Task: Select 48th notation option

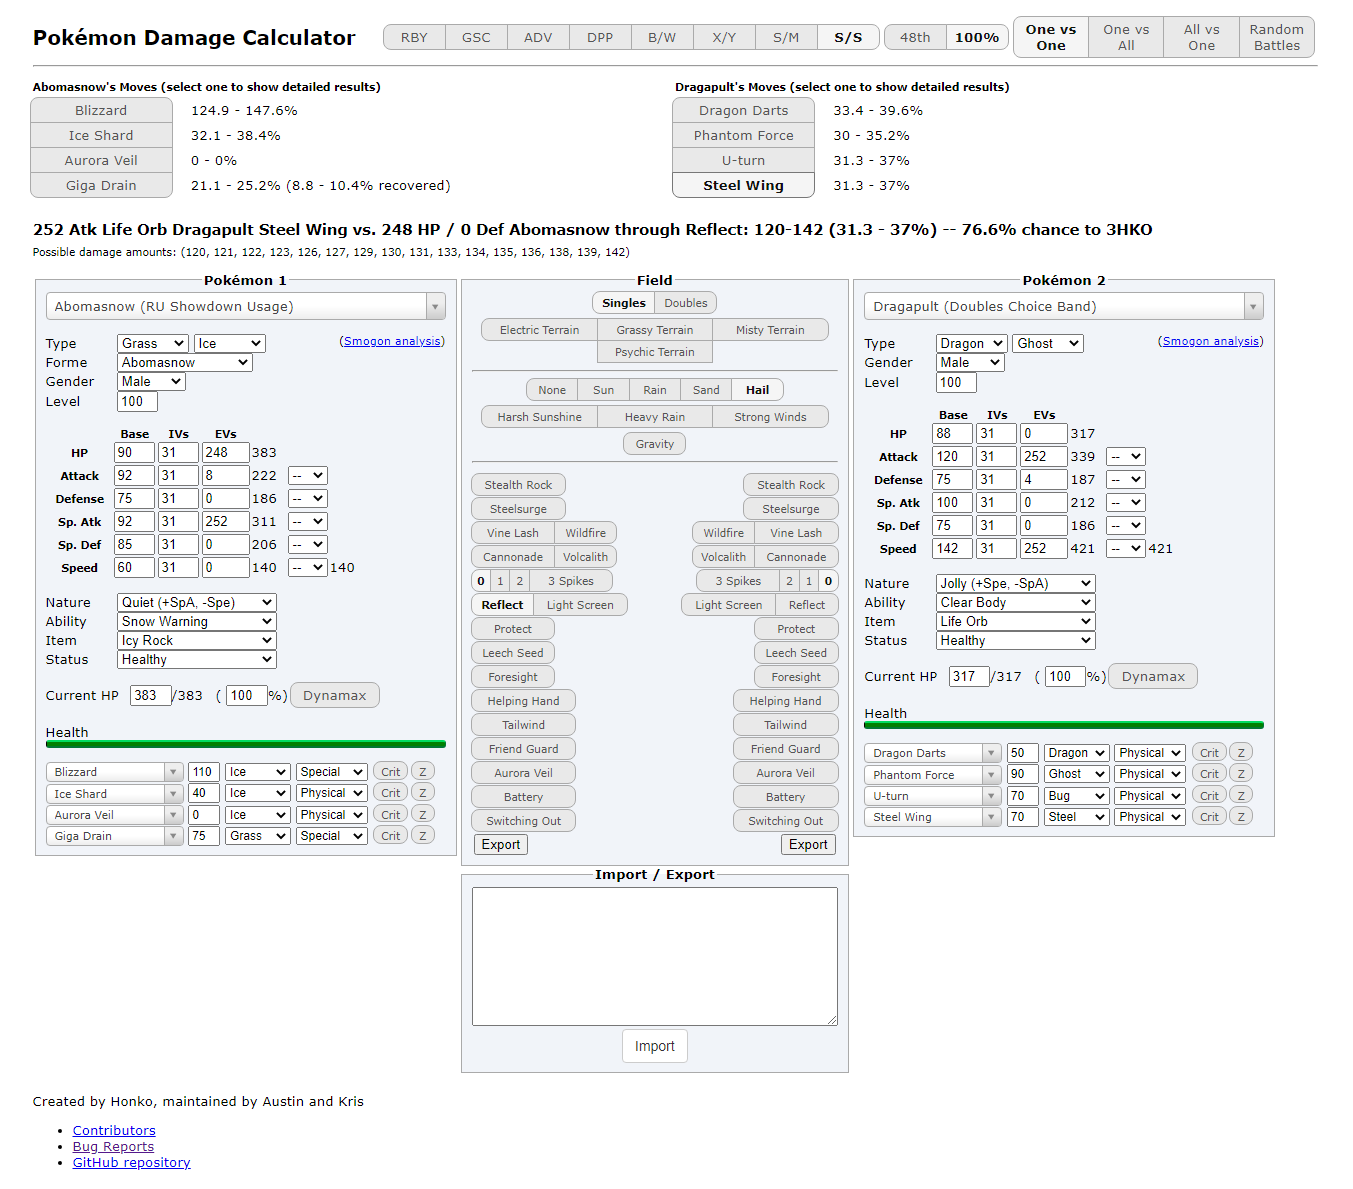Action: (x=915, y=38)
